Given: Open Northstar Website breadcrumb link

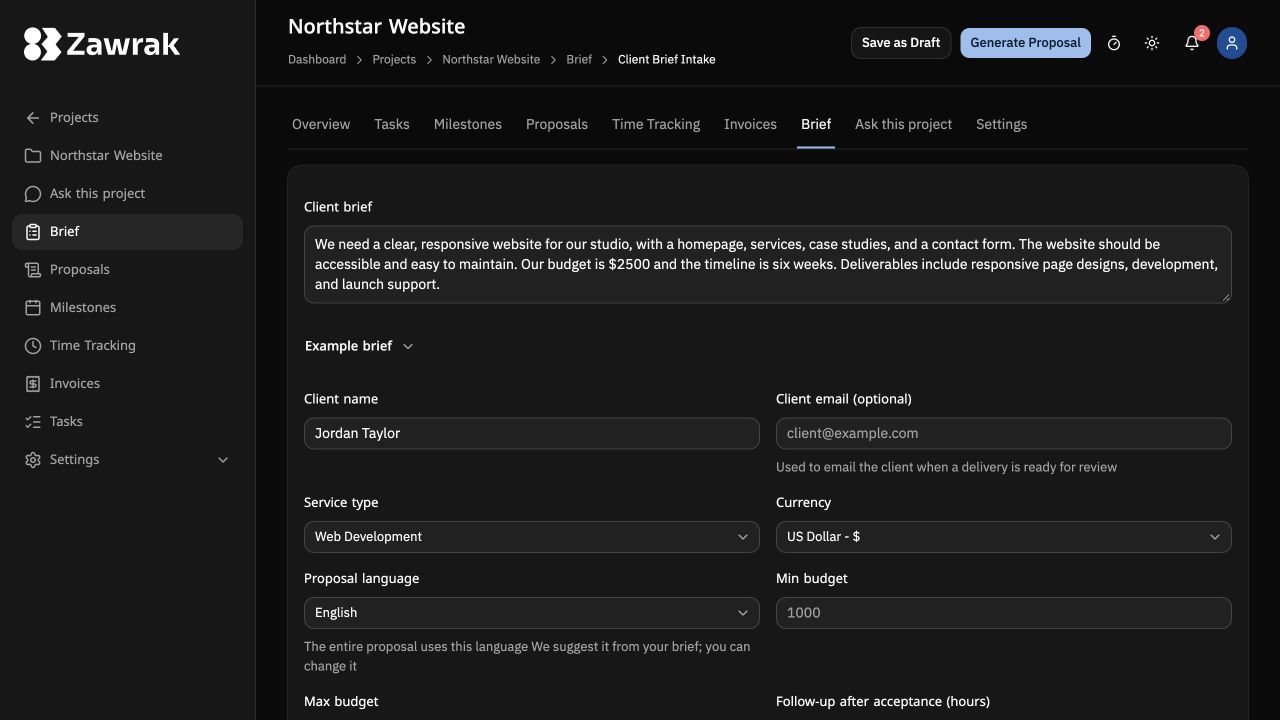Looking at the screenshot, I should point(491,60).
